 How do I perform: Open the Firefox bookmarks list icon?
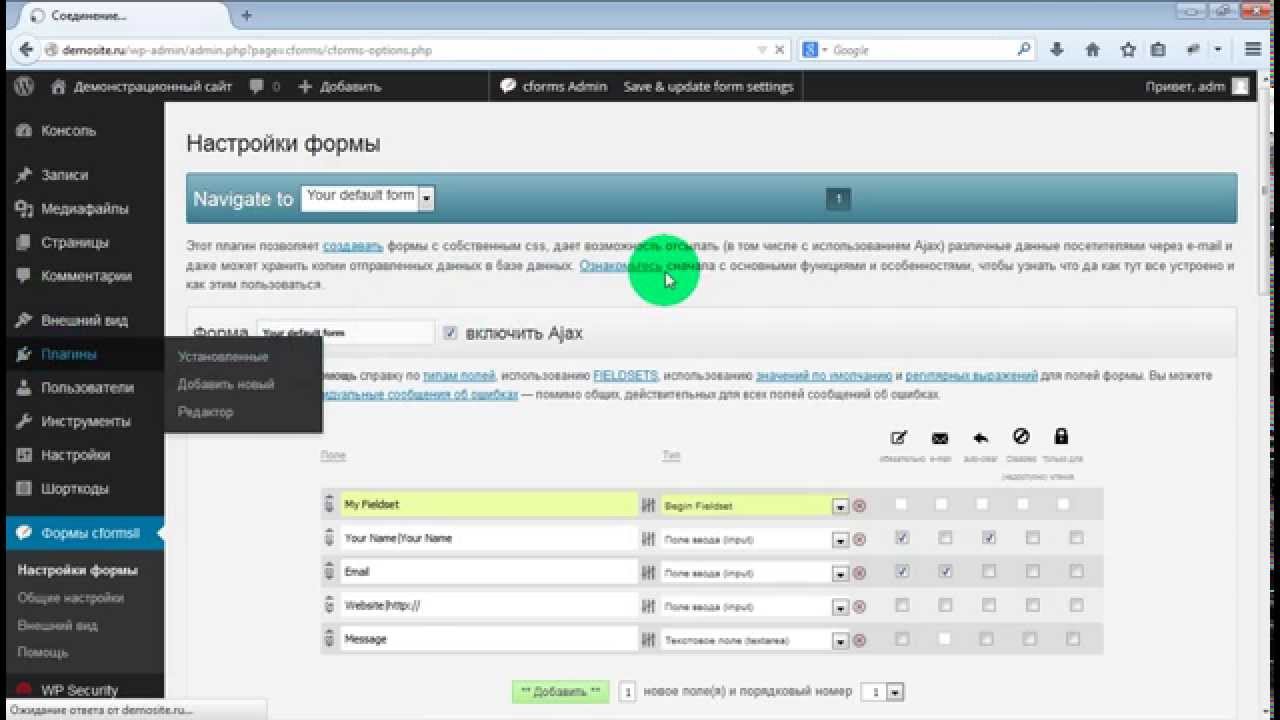[1158, 49]
